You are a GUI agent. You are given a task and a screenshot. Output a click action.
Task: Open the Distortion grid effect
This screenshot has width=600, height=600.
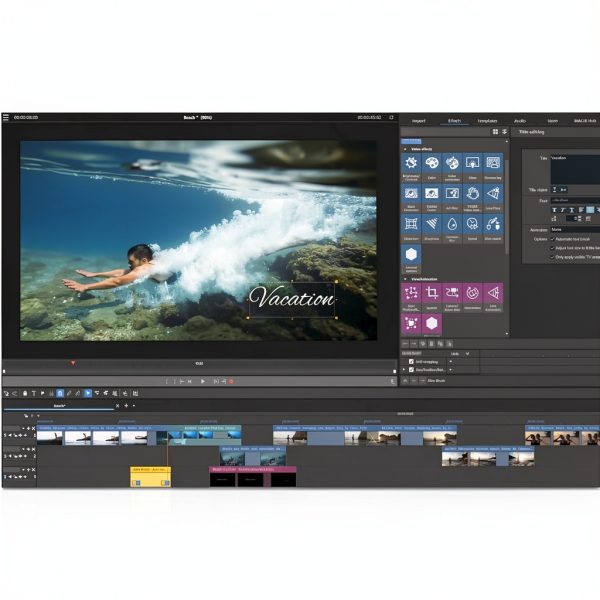411,228
